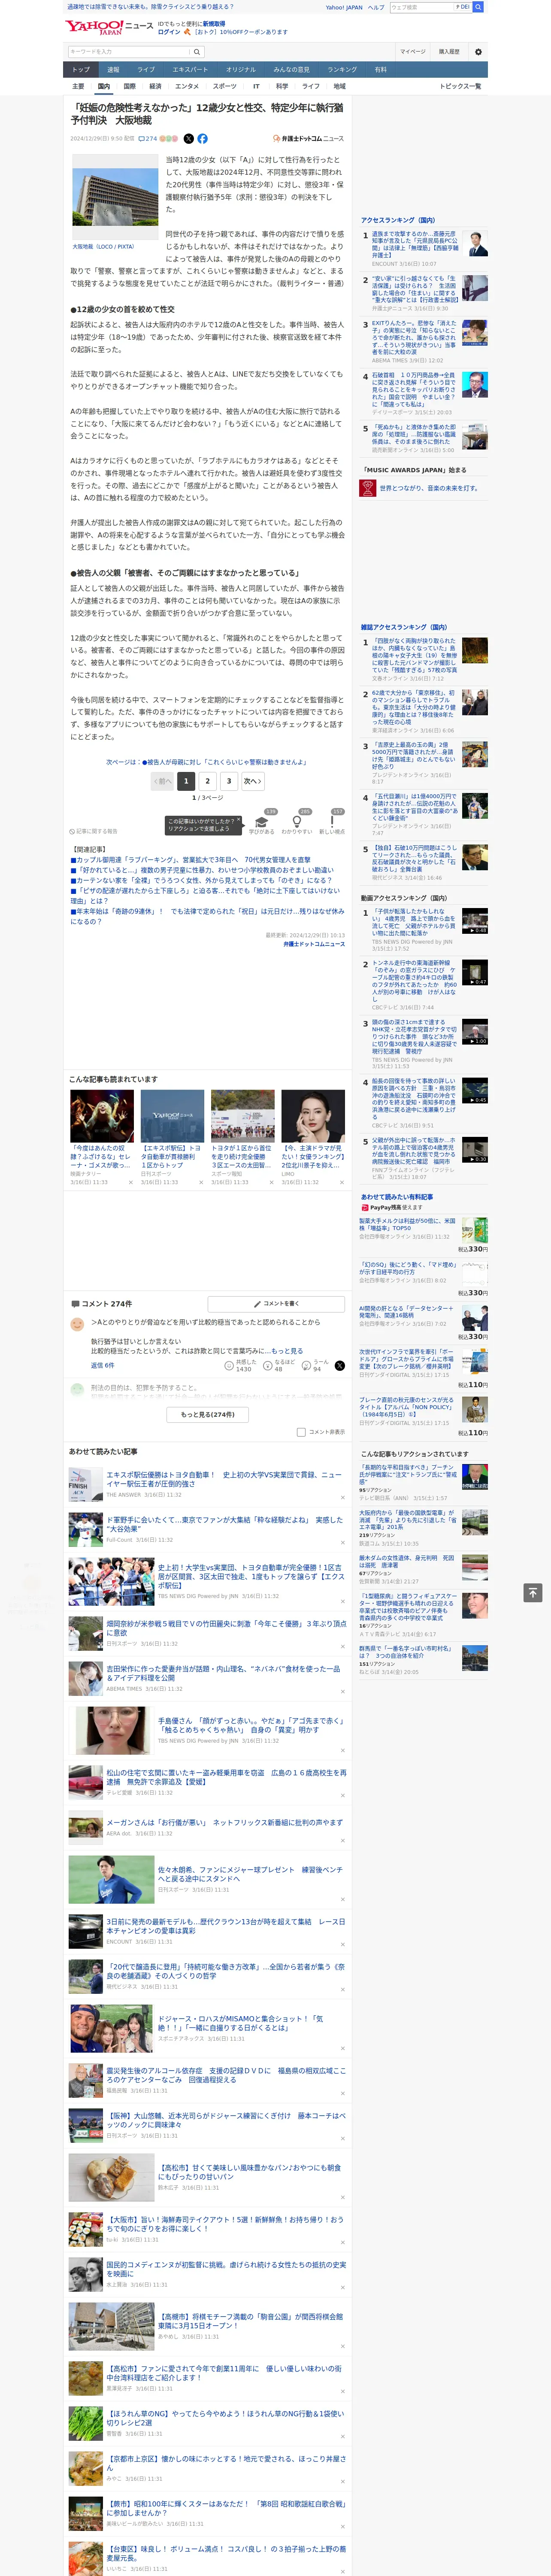
Task: Open トピックス一覧 link
Action: (x=460, y=86)
